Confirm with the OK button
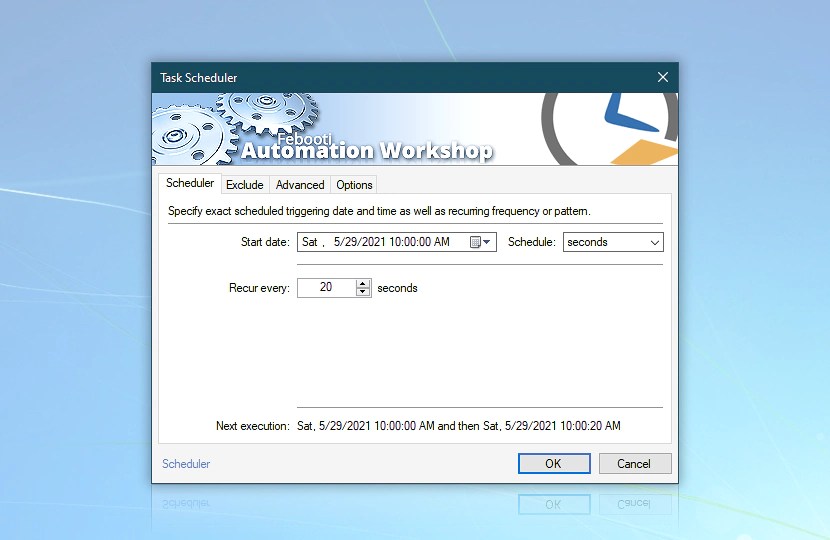This screenshot has width=830, height=540. [554, 464]
